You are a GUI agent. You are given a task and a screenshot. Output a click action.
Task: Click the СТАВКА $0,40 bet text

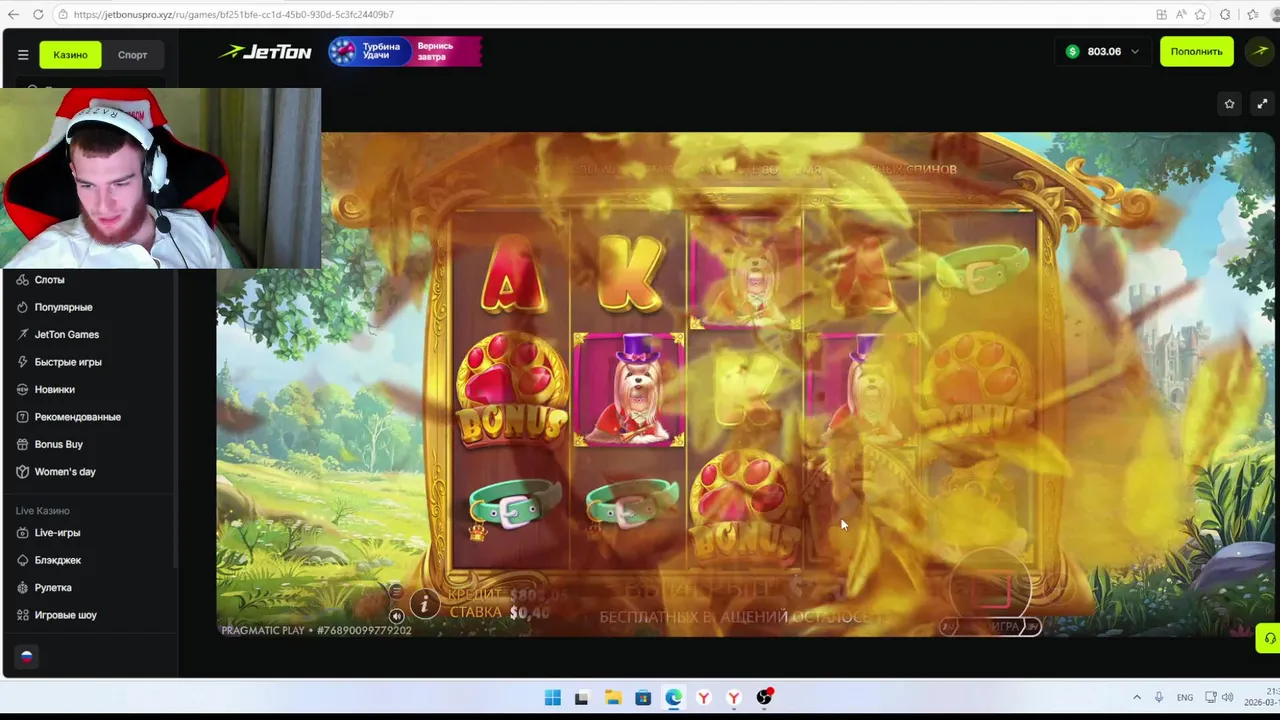499,612
